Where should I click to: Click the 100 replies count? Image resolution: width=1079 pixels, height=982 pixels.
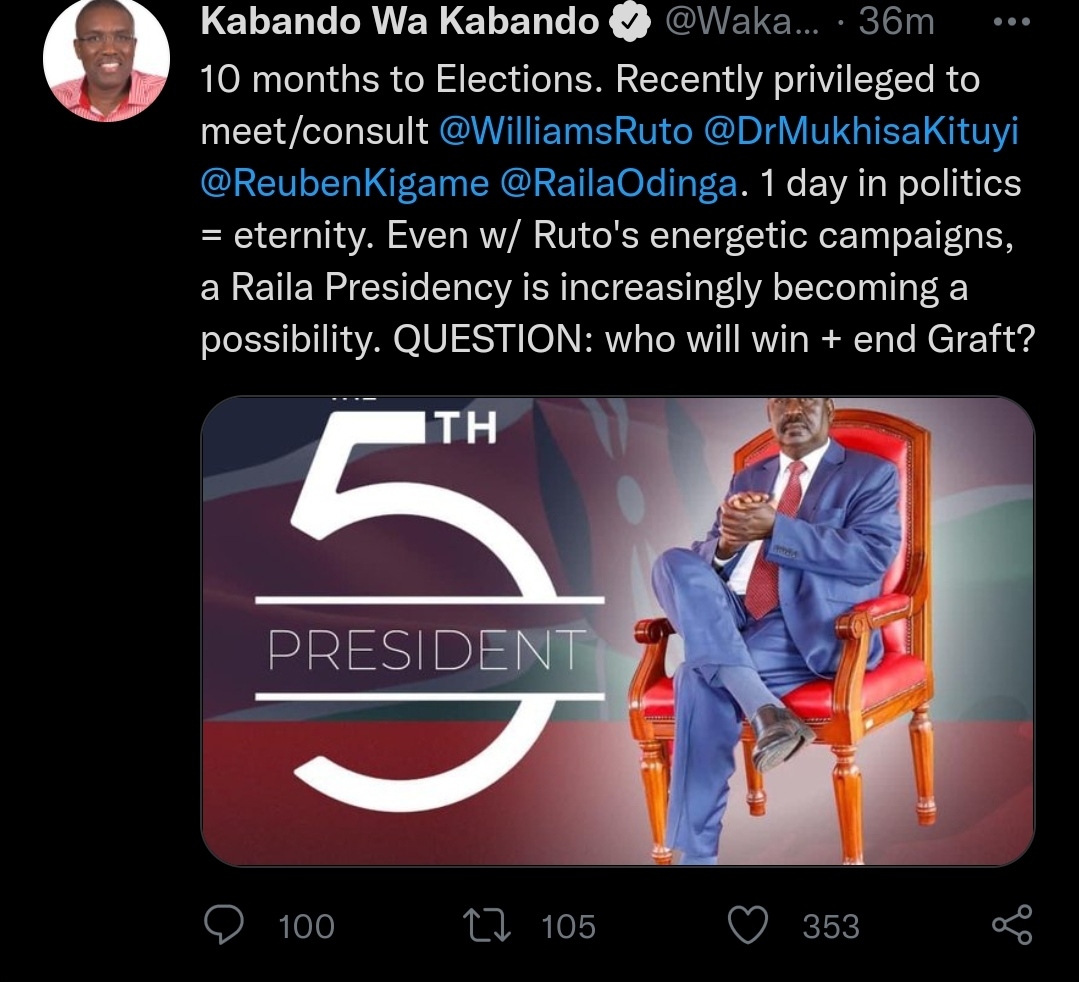coord(306,926)
